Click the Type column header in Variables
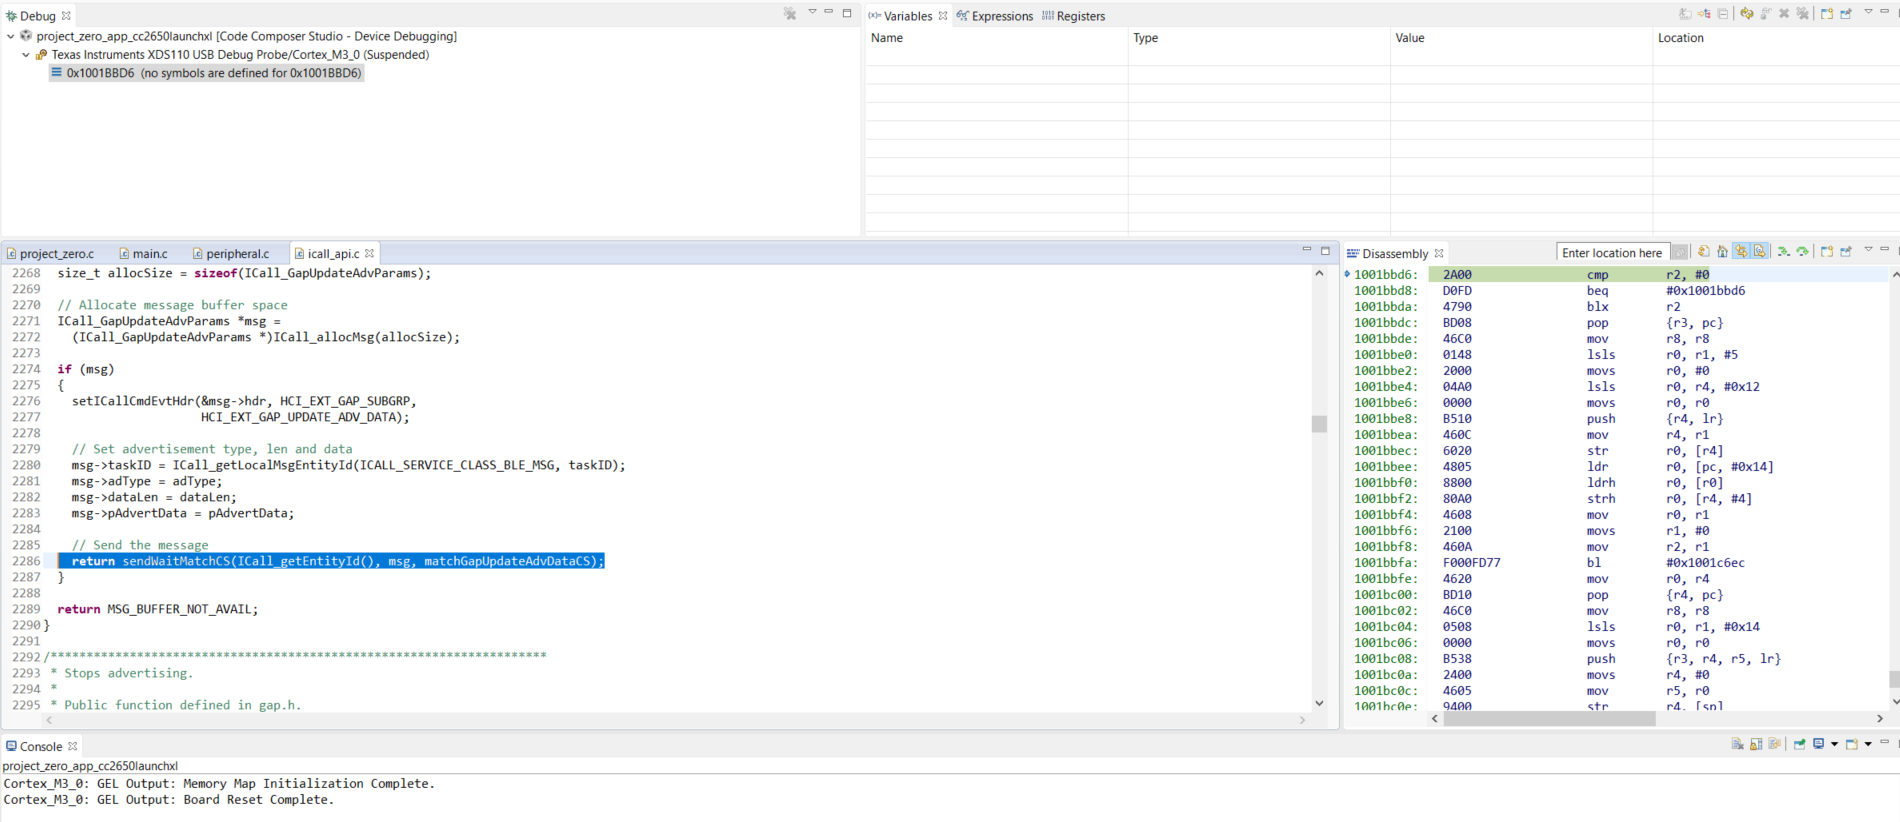 tap(1259, 38)
